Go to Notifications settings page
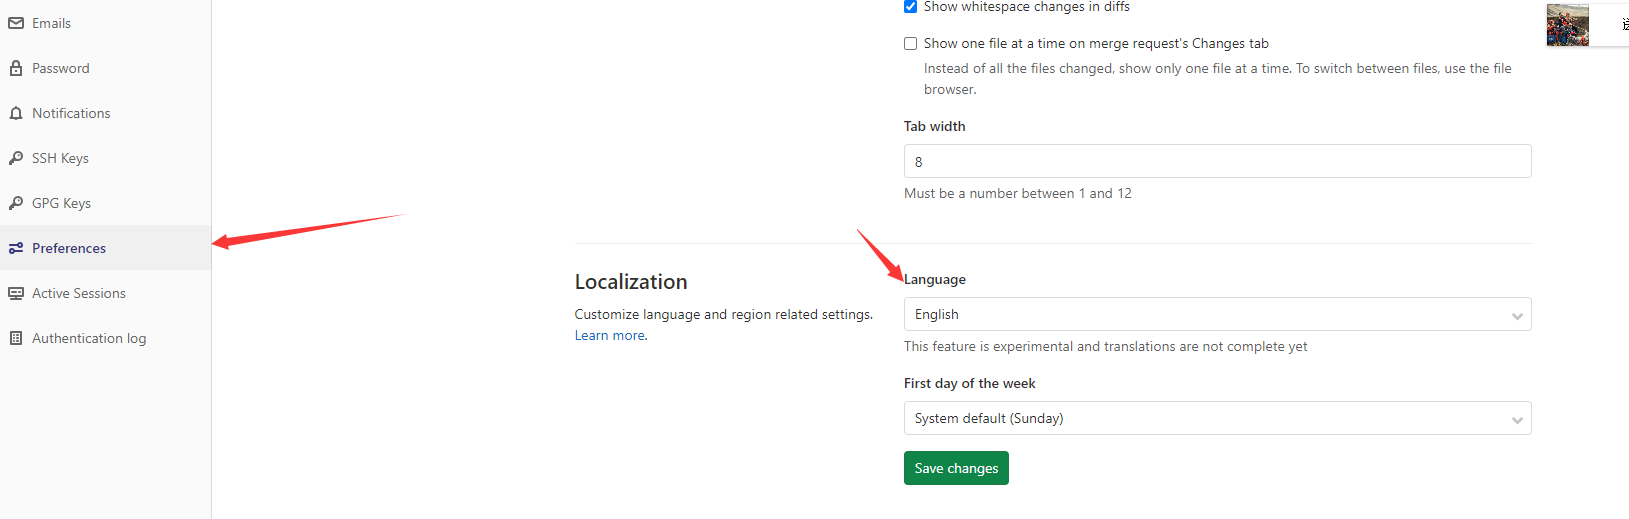 (71, 113)
